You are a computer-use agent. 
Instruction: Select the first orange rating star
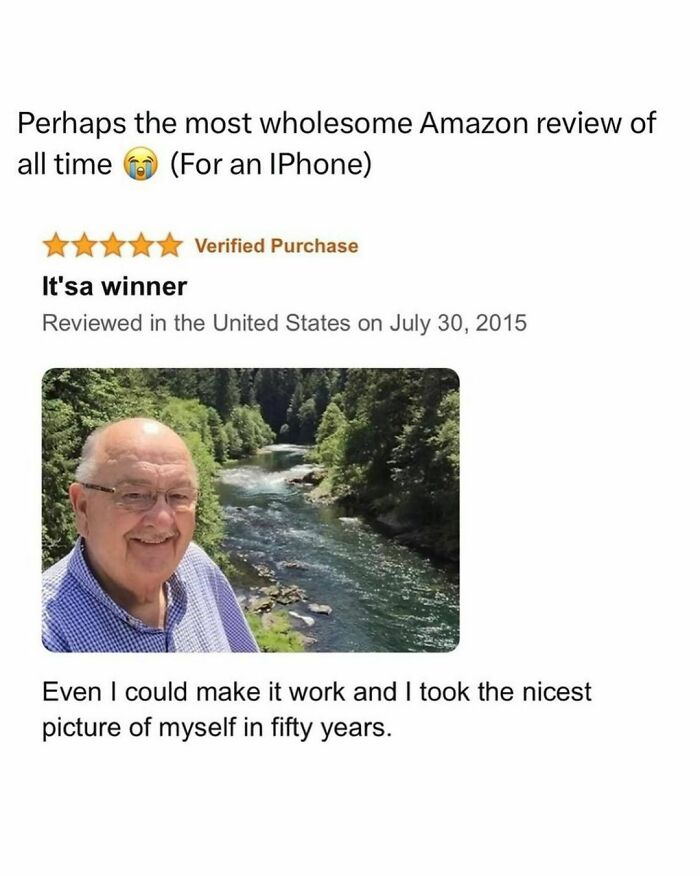click(56, 246)
